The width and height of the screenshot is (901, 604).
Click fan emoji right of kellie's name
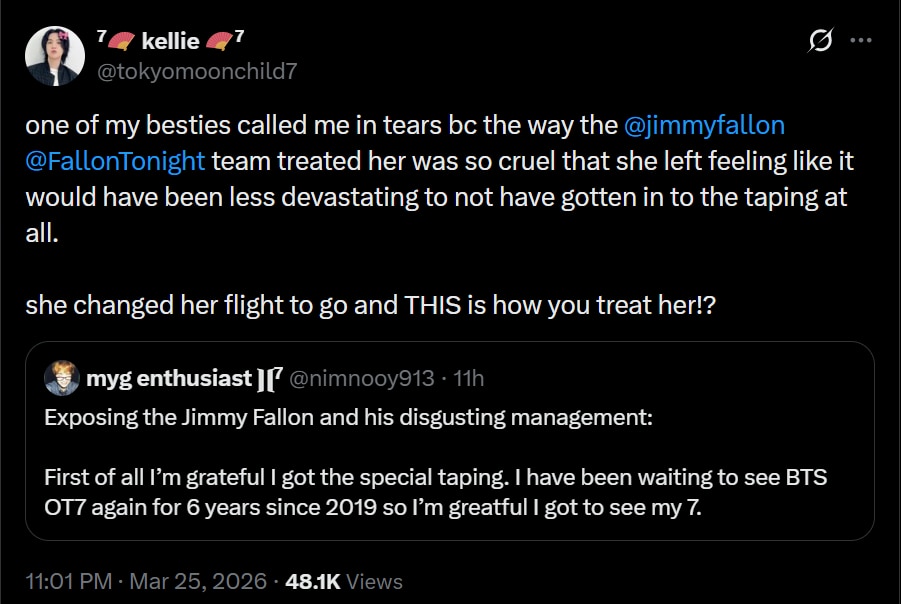pyautogui.click(x=219, y=41)
